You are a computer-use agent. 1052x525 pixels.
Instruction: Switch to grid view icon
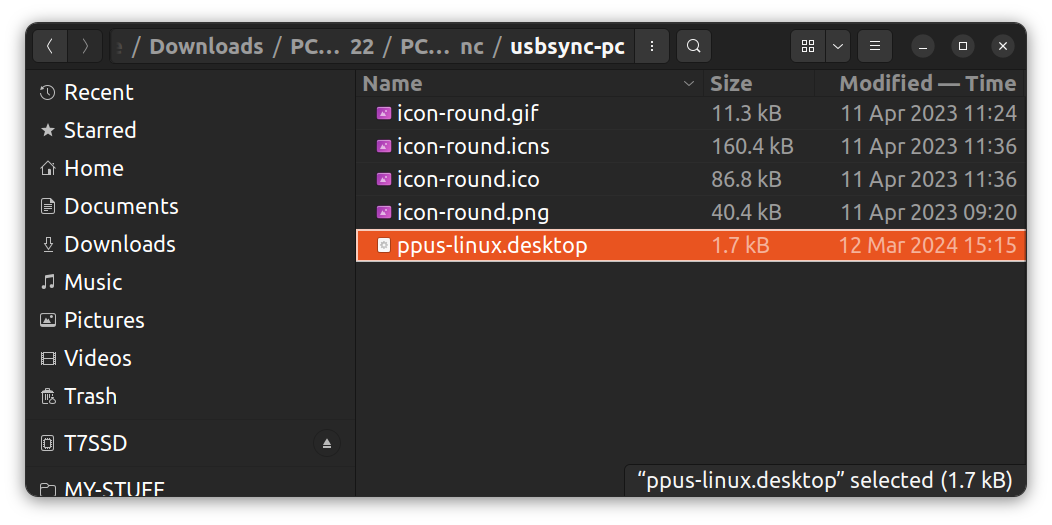coord(808,46)
